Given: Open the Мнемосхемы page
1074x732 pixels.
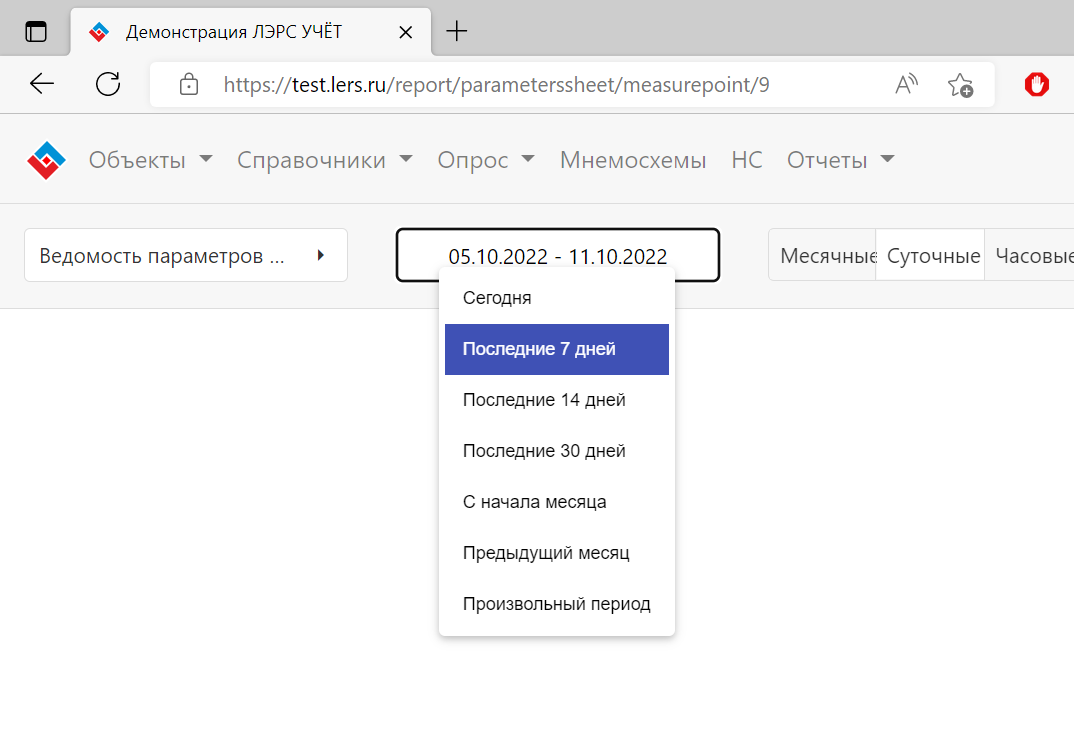Looking at the screenshot, I should click(633, 160).
